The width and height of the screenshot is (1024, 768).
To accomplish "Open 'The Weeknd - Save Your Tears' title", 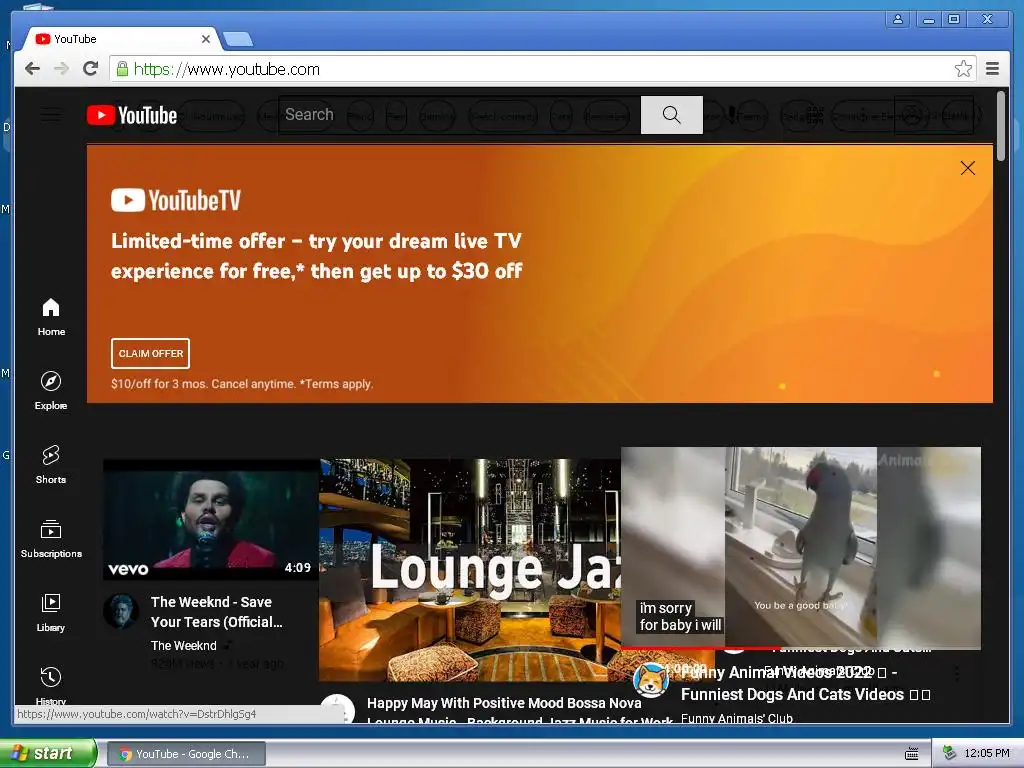I will tap(216, 612).
